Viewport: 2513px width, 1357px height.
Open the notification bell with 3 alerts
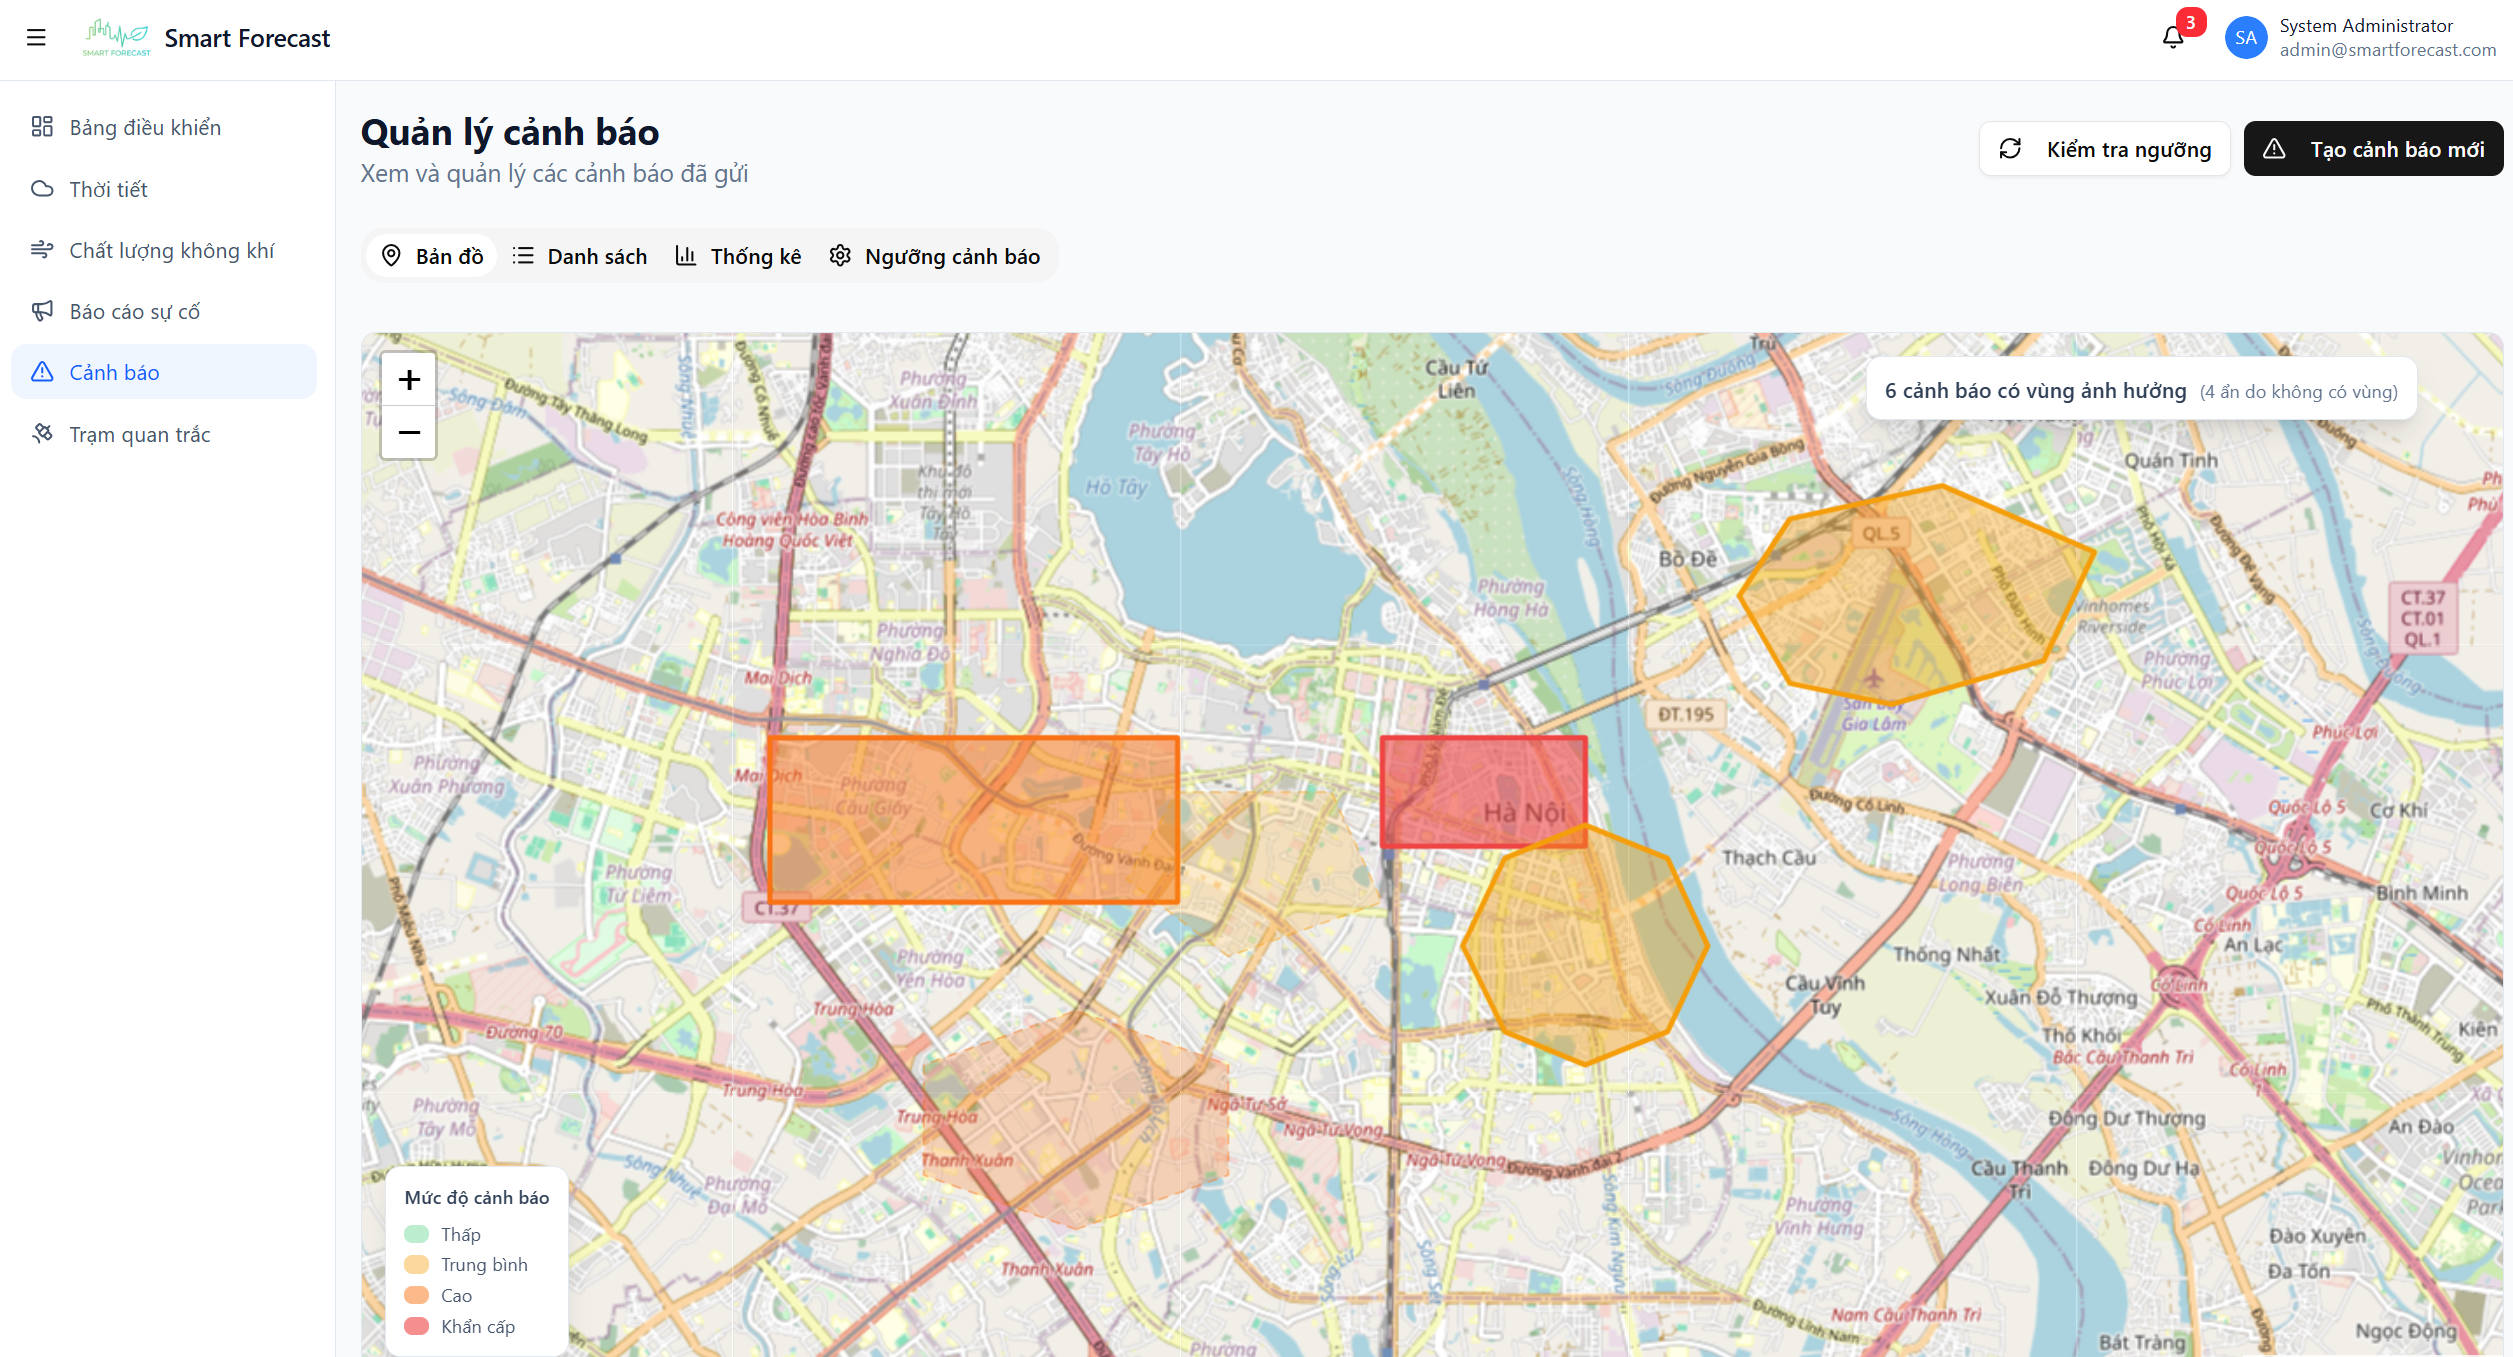[x=2171, y=37]
